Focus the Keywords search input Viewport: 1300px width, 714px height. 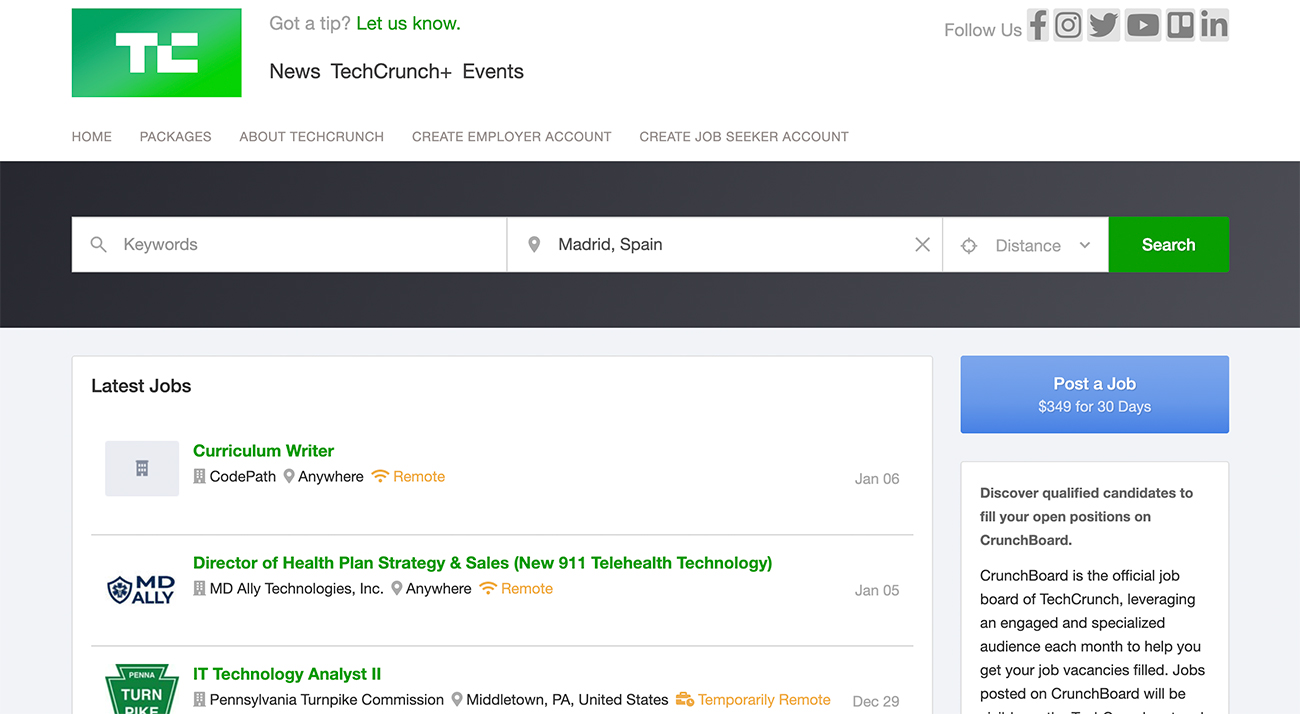(289, 244)
